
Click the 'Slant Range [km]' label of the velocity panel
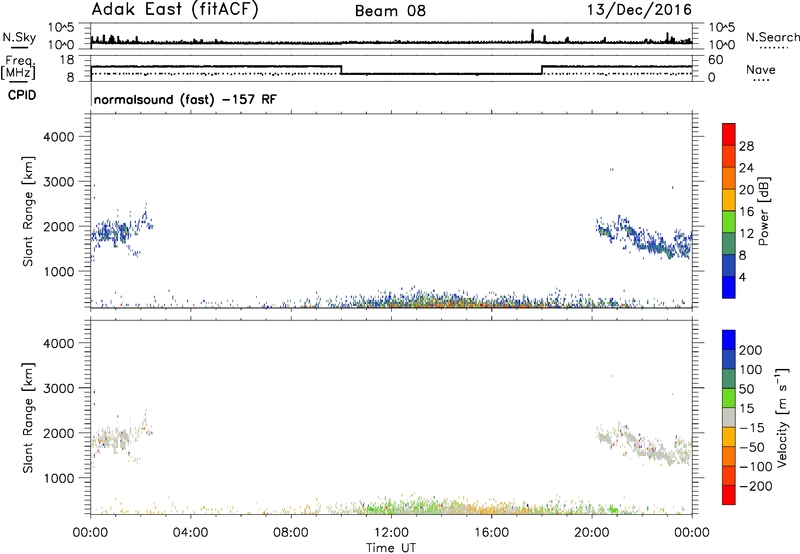tap(28, 417)
